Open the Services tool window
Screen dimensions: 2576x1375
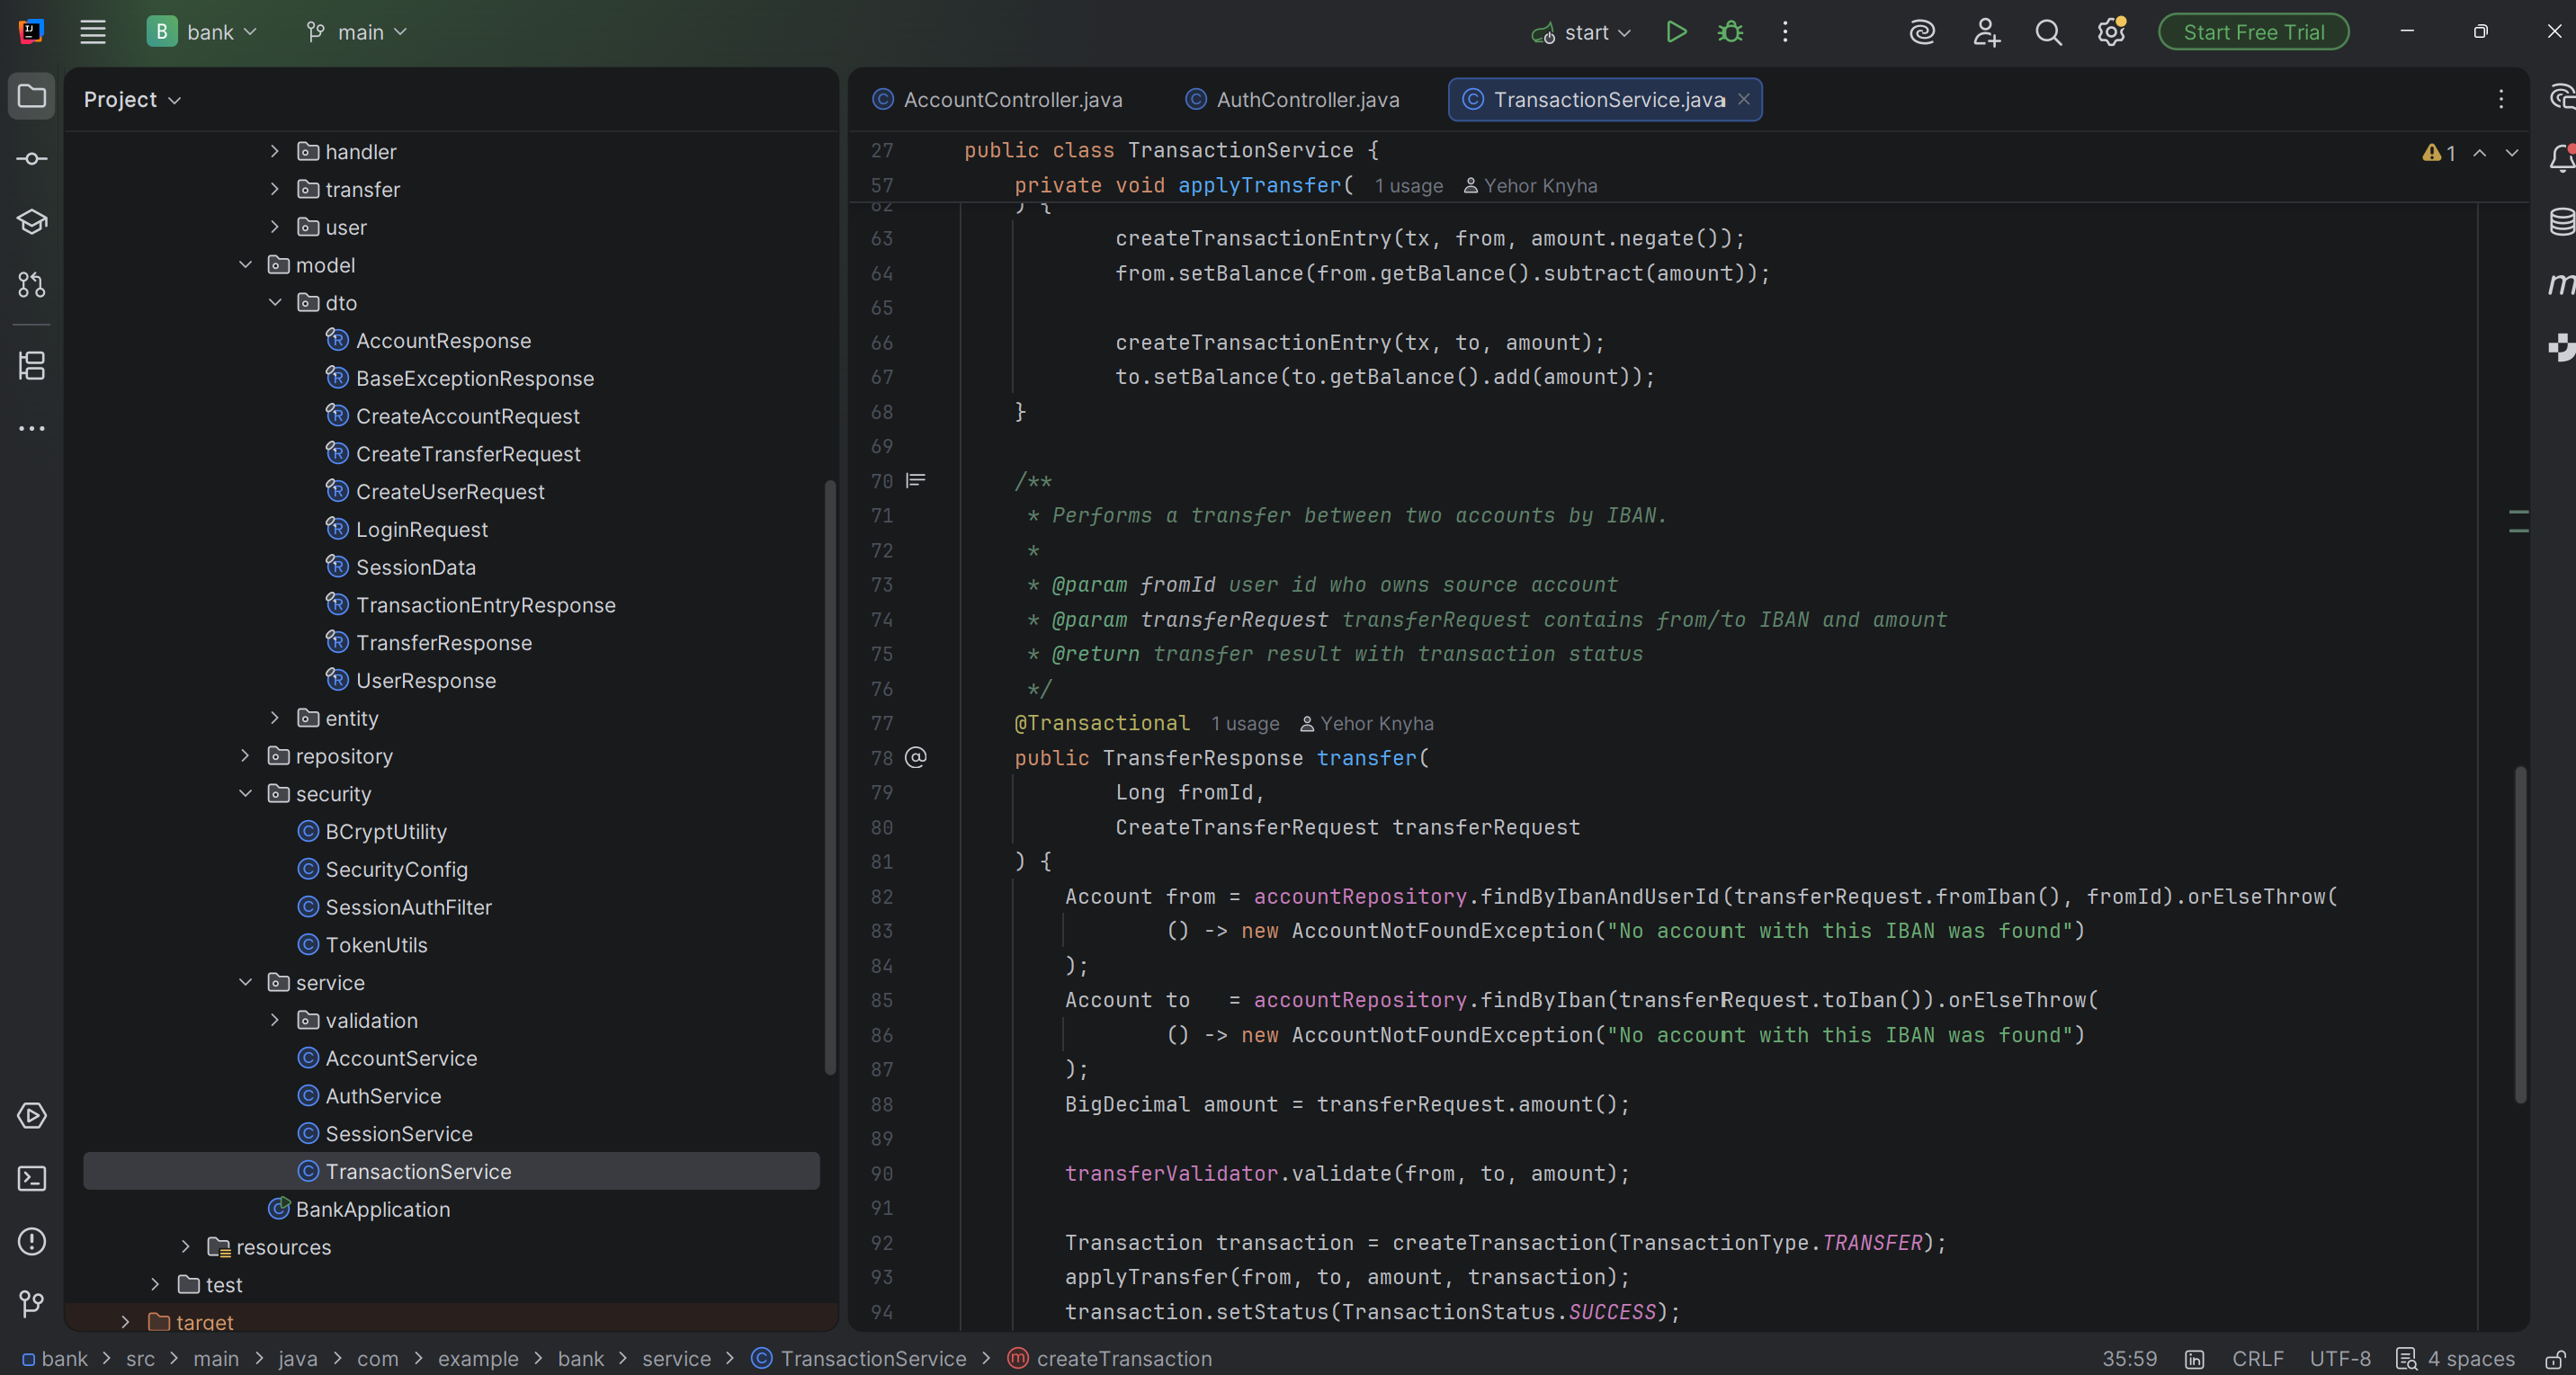[x=32, y=1115]
